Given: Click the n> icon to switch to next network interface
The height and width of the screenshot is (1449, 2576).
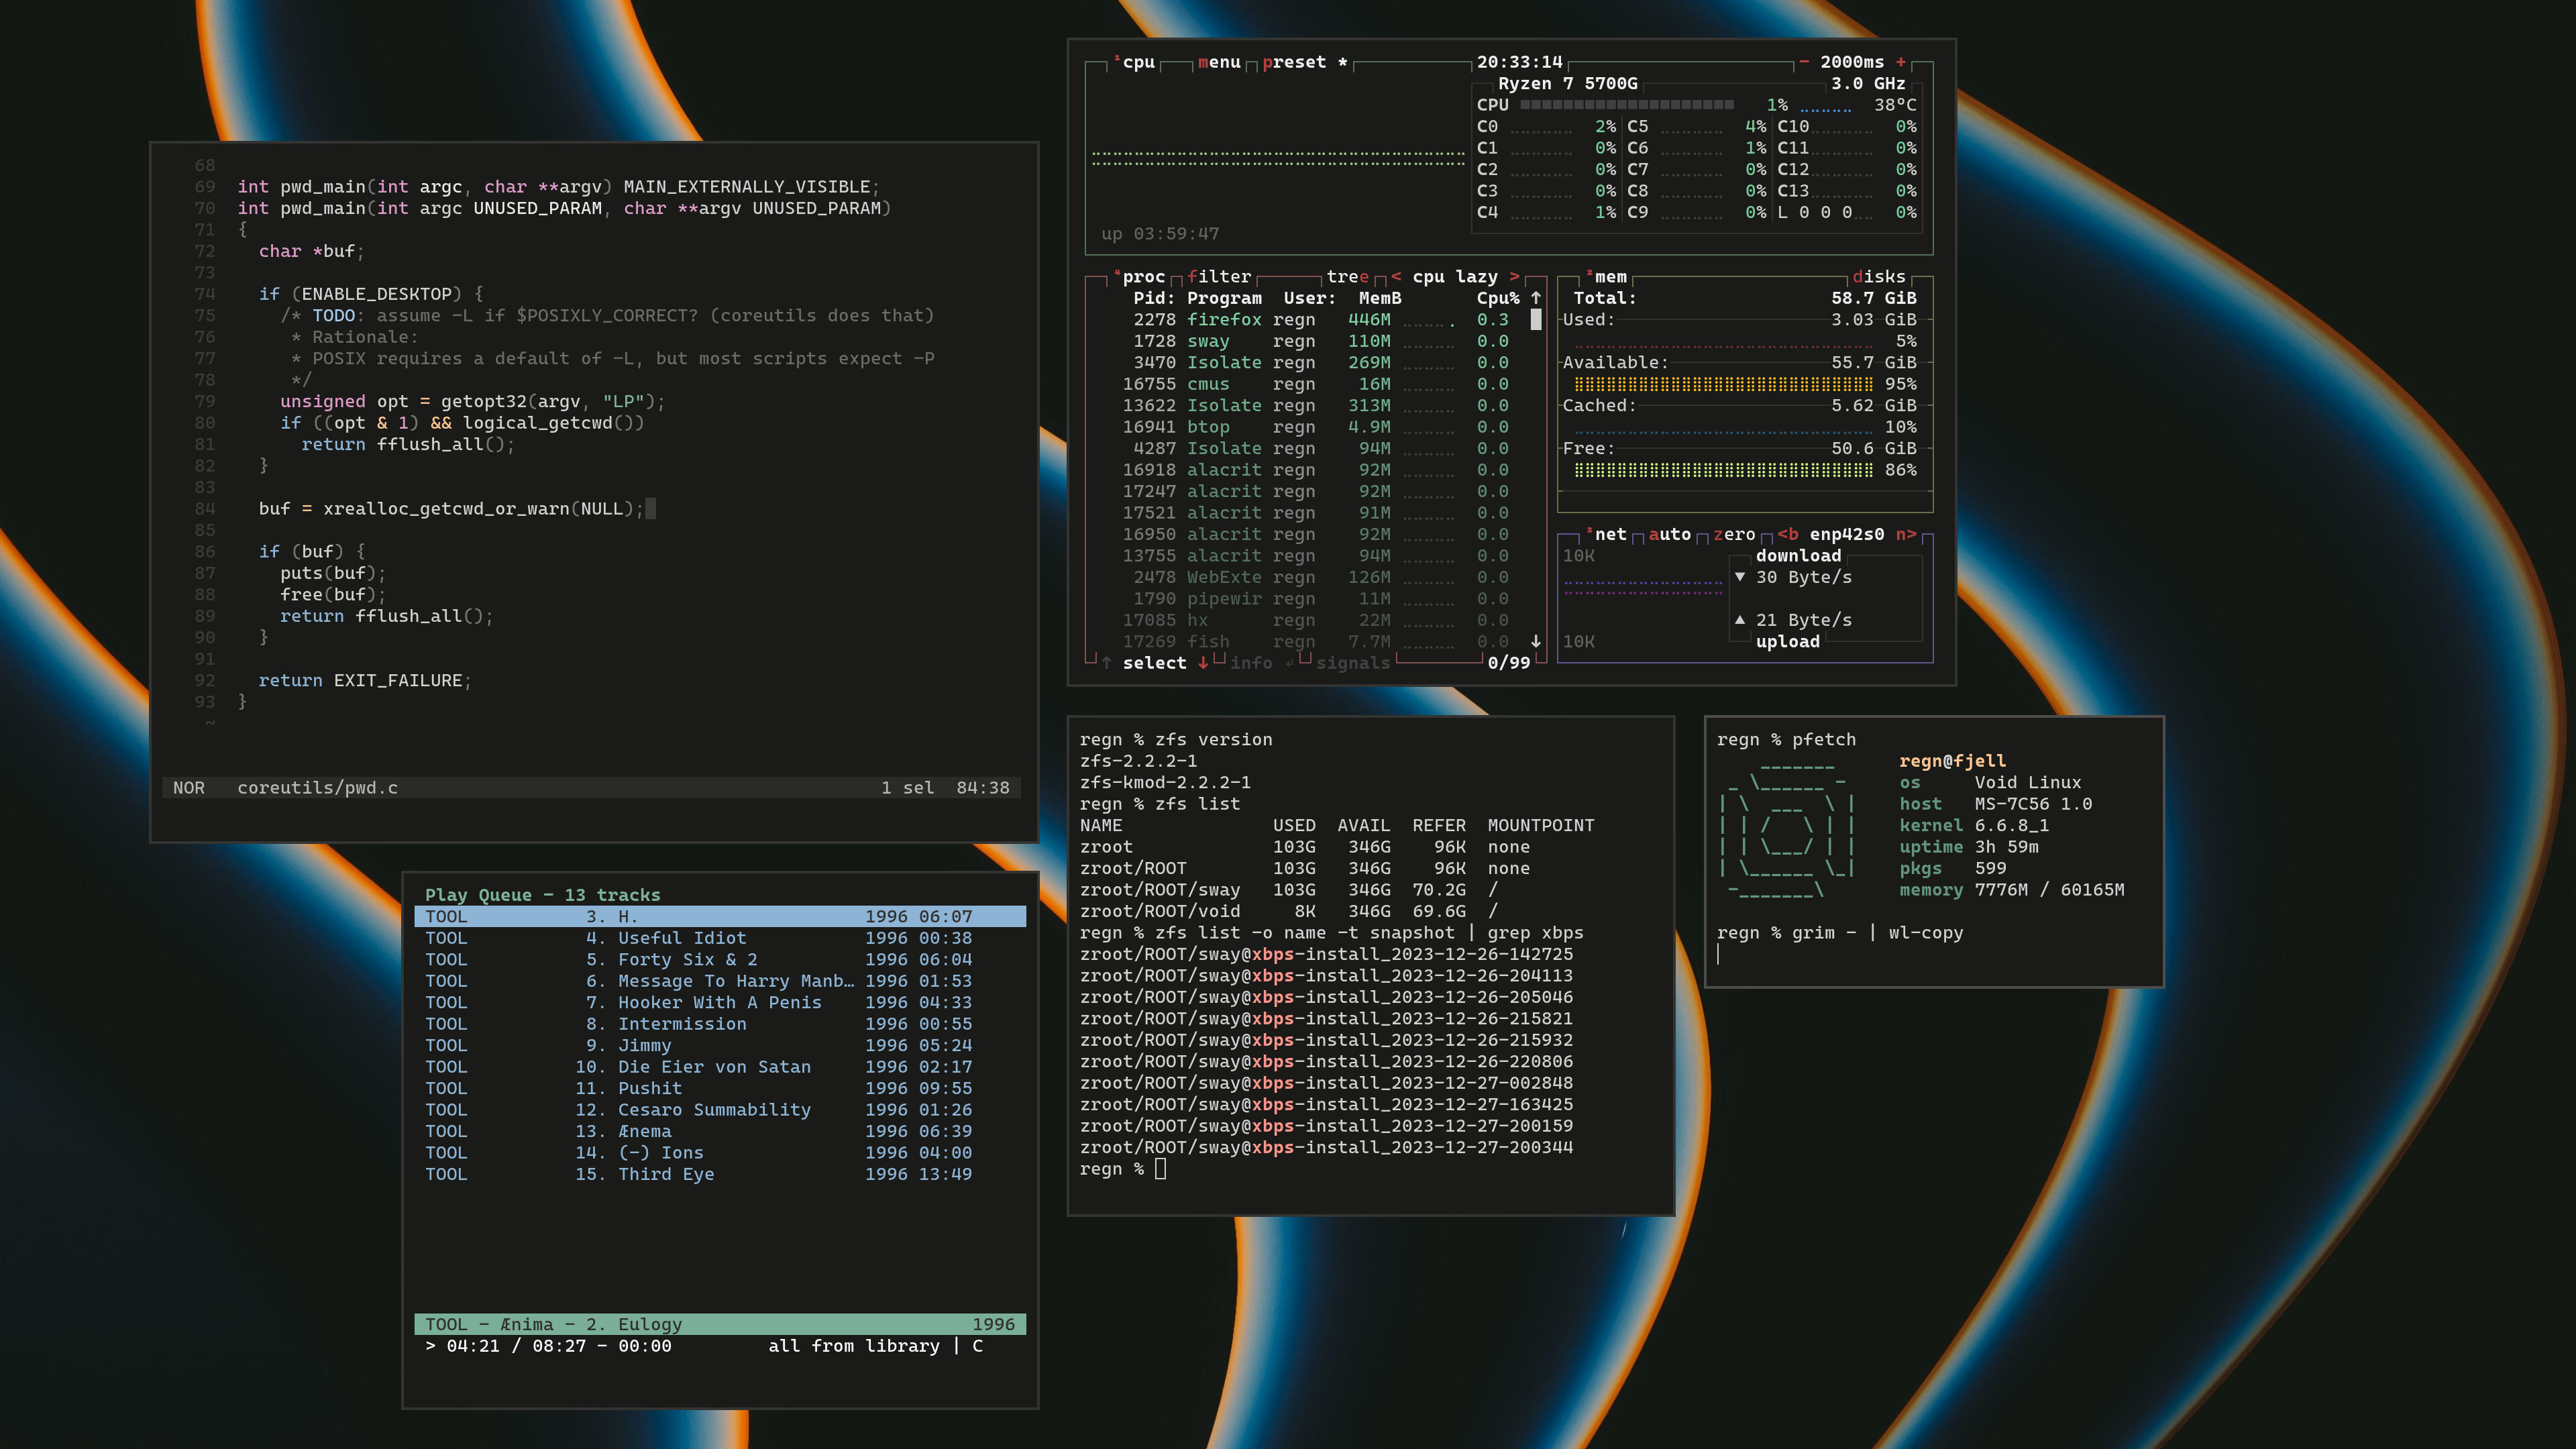Looking at the screenshot, I should (1907, 534).
